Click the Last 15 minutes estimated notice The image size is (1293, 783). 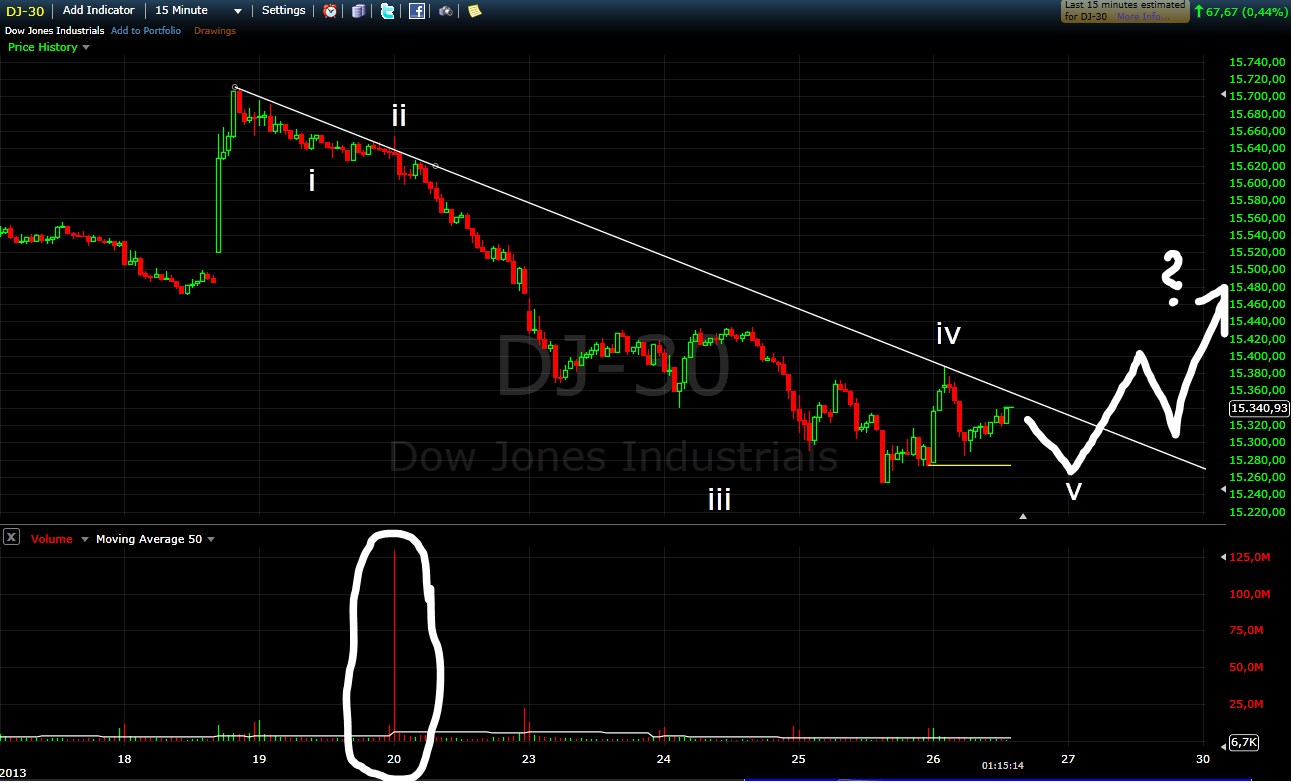[x=1123, y=11]
